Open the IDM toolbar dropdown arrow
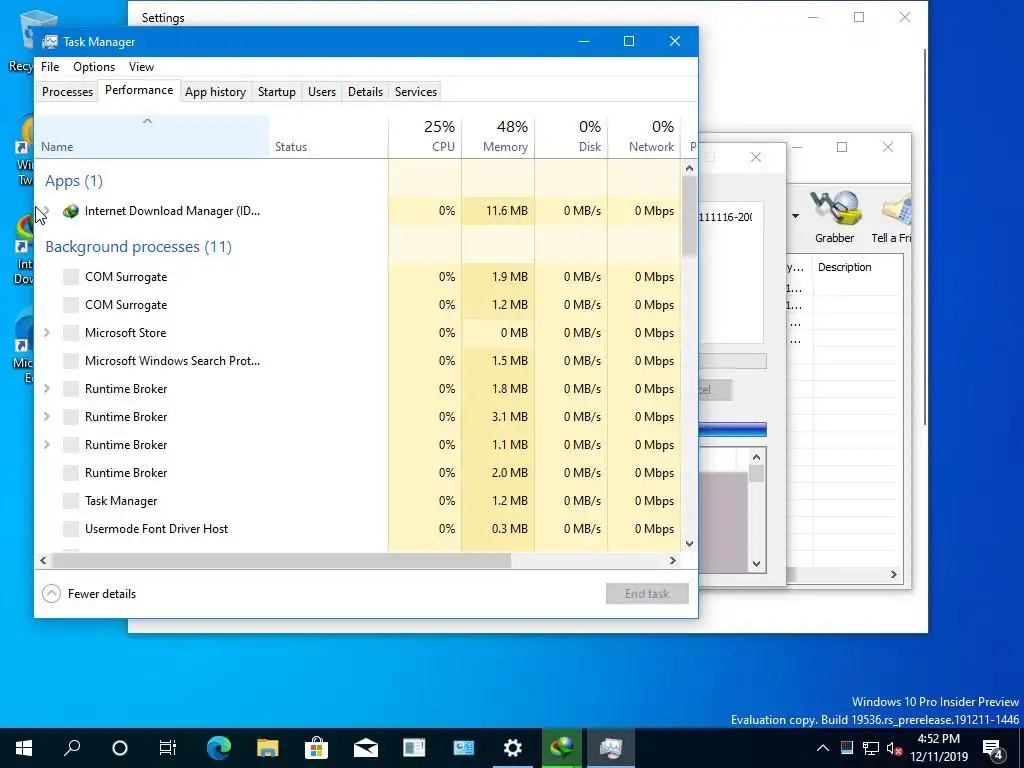1024x768 pixels. (x=795, y=216)
